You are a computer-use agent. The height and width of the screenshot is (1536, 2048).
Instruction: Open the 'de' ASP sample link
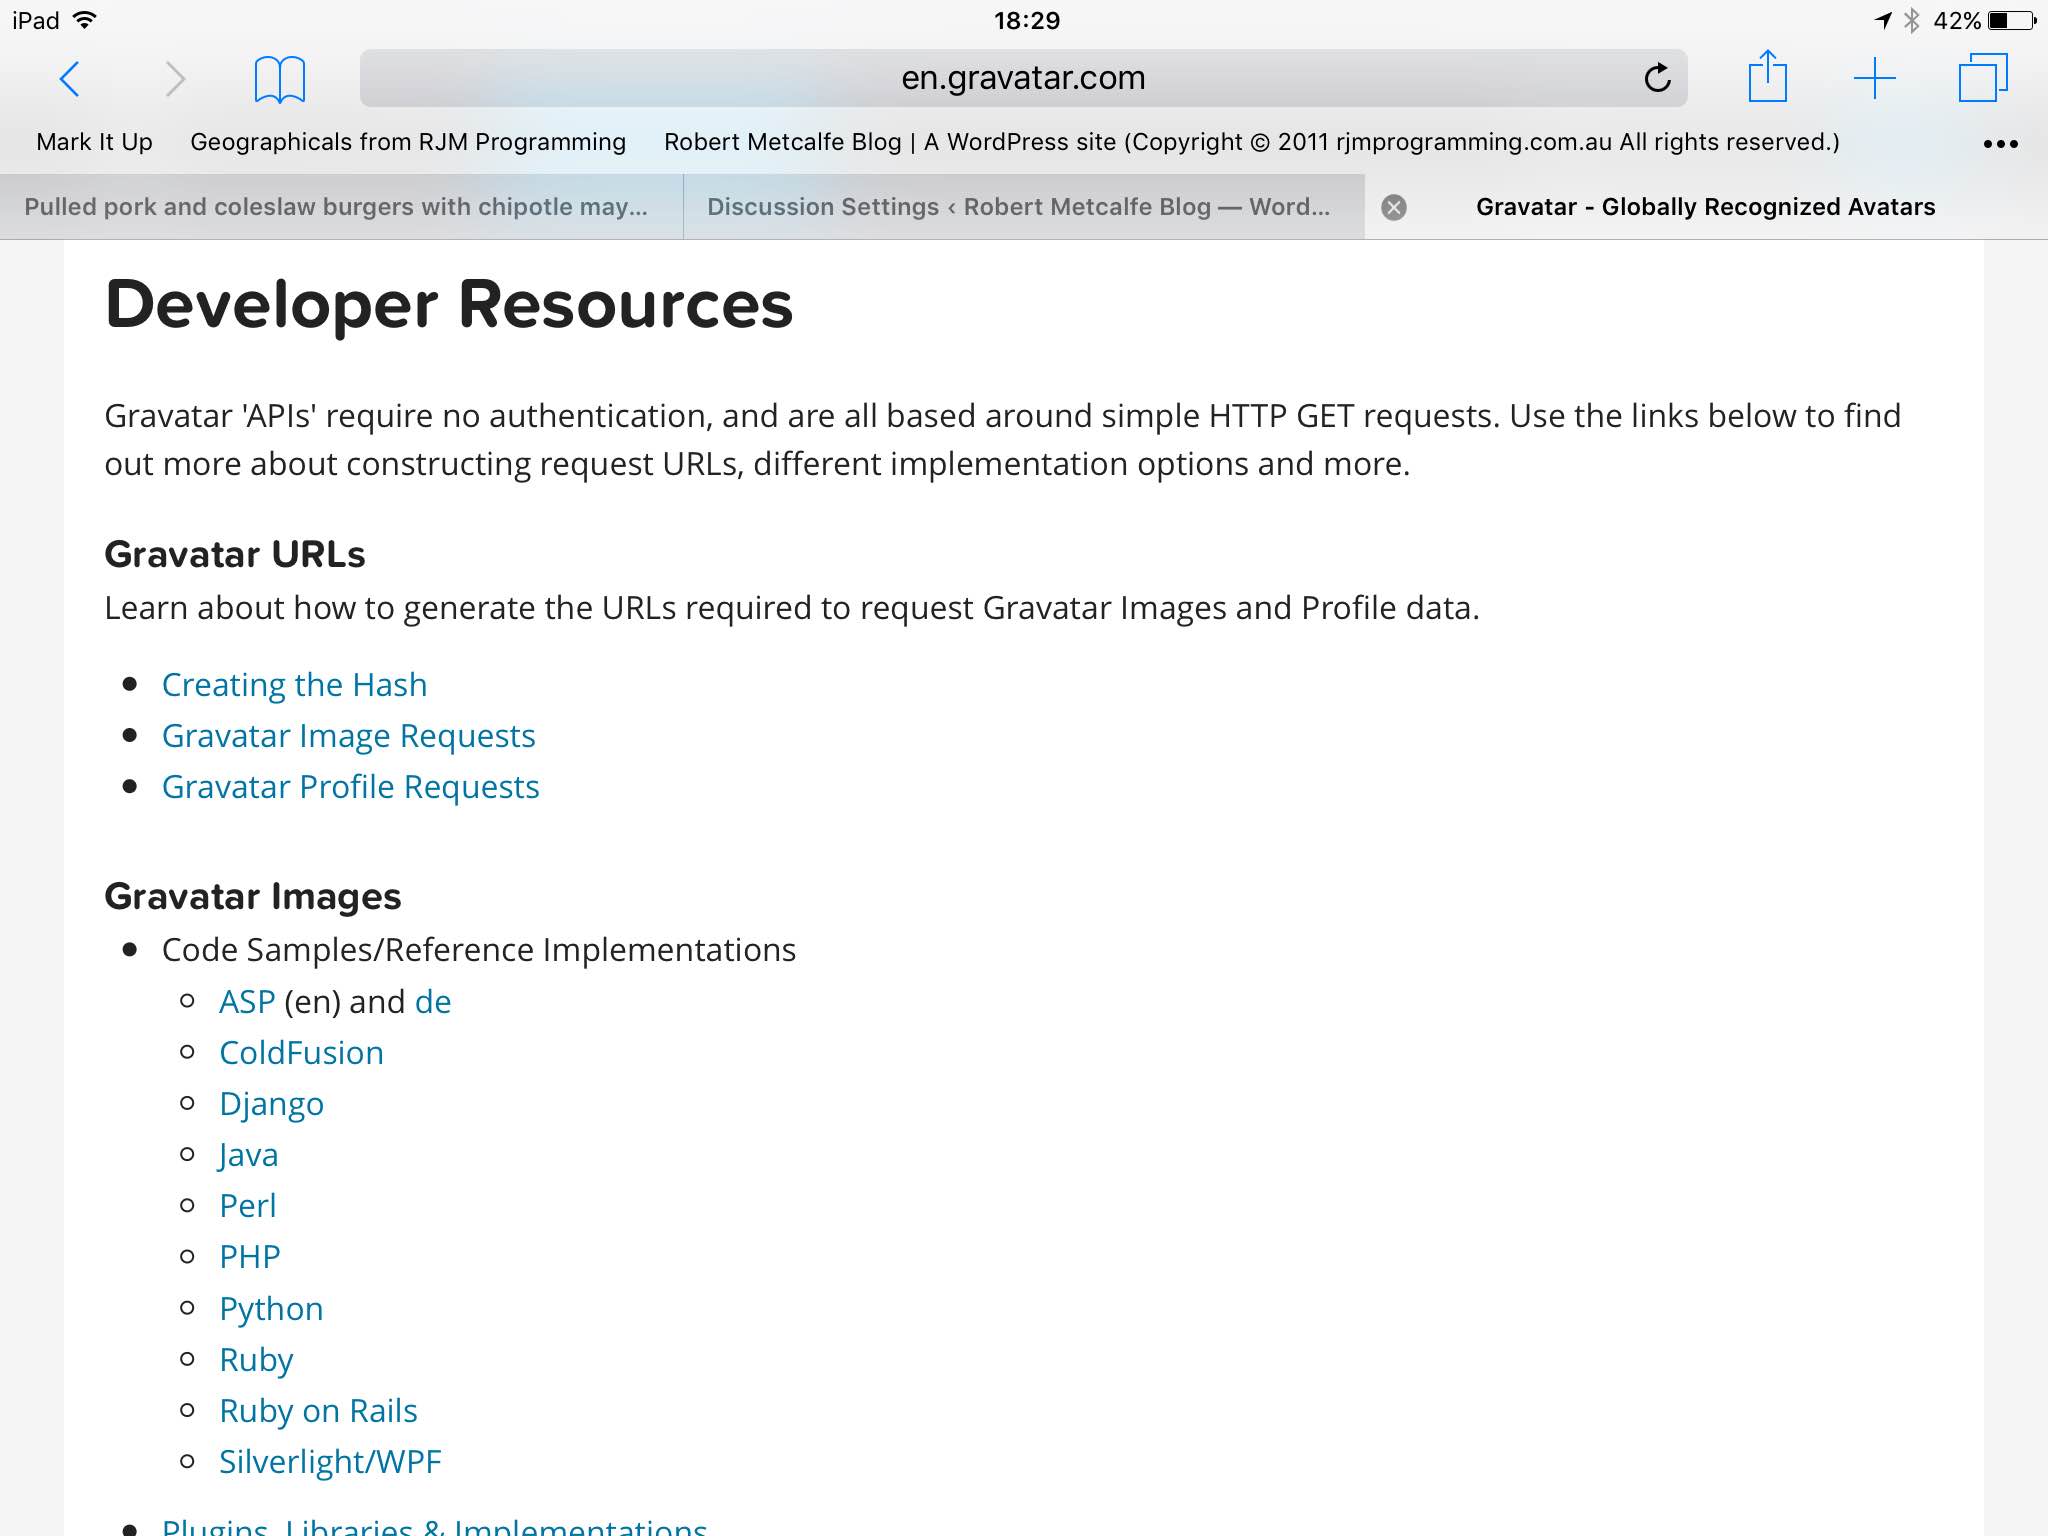pos(433,1002)
